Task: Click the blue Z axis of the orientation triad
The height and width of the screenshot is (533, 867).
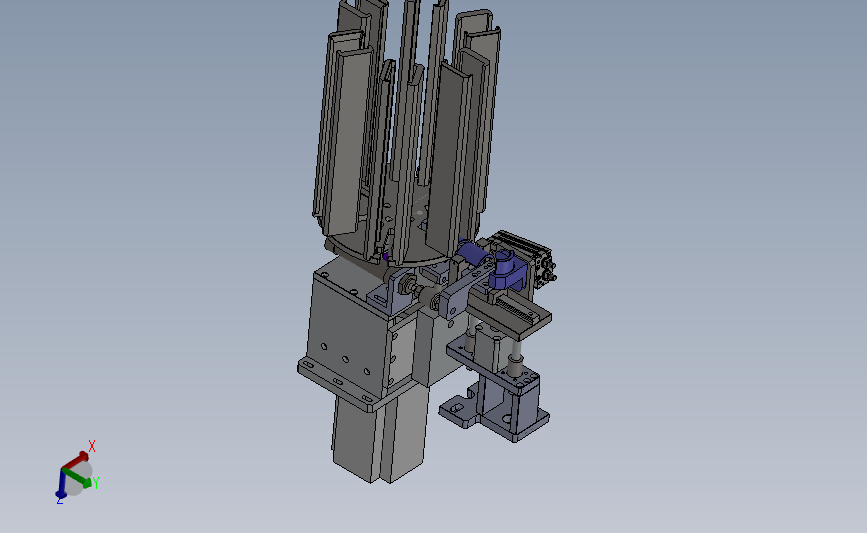Action: click(61, 483)
